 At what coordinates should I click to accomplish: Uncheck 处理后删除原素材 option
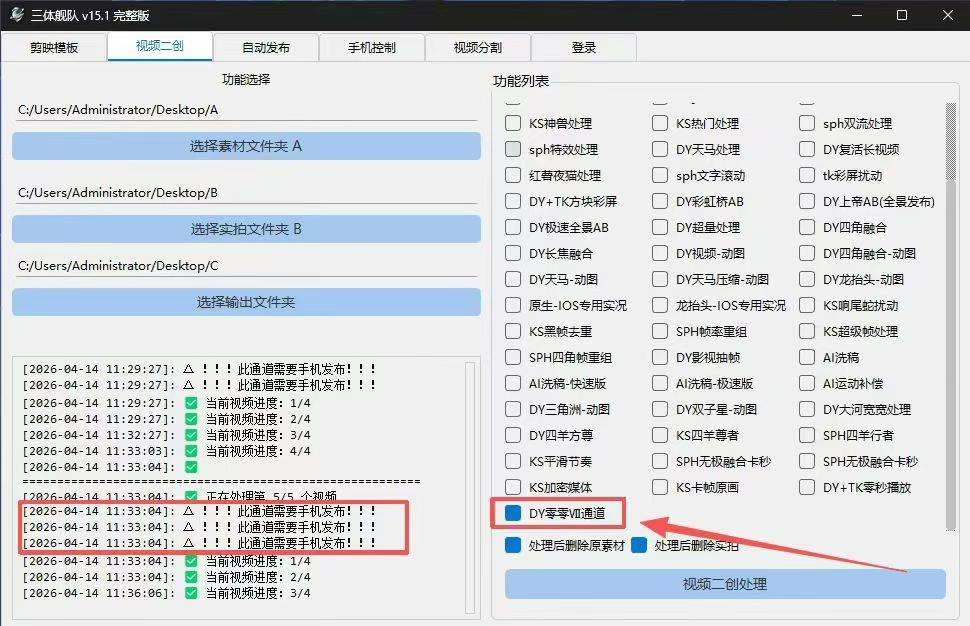click(x=513, y=545)
